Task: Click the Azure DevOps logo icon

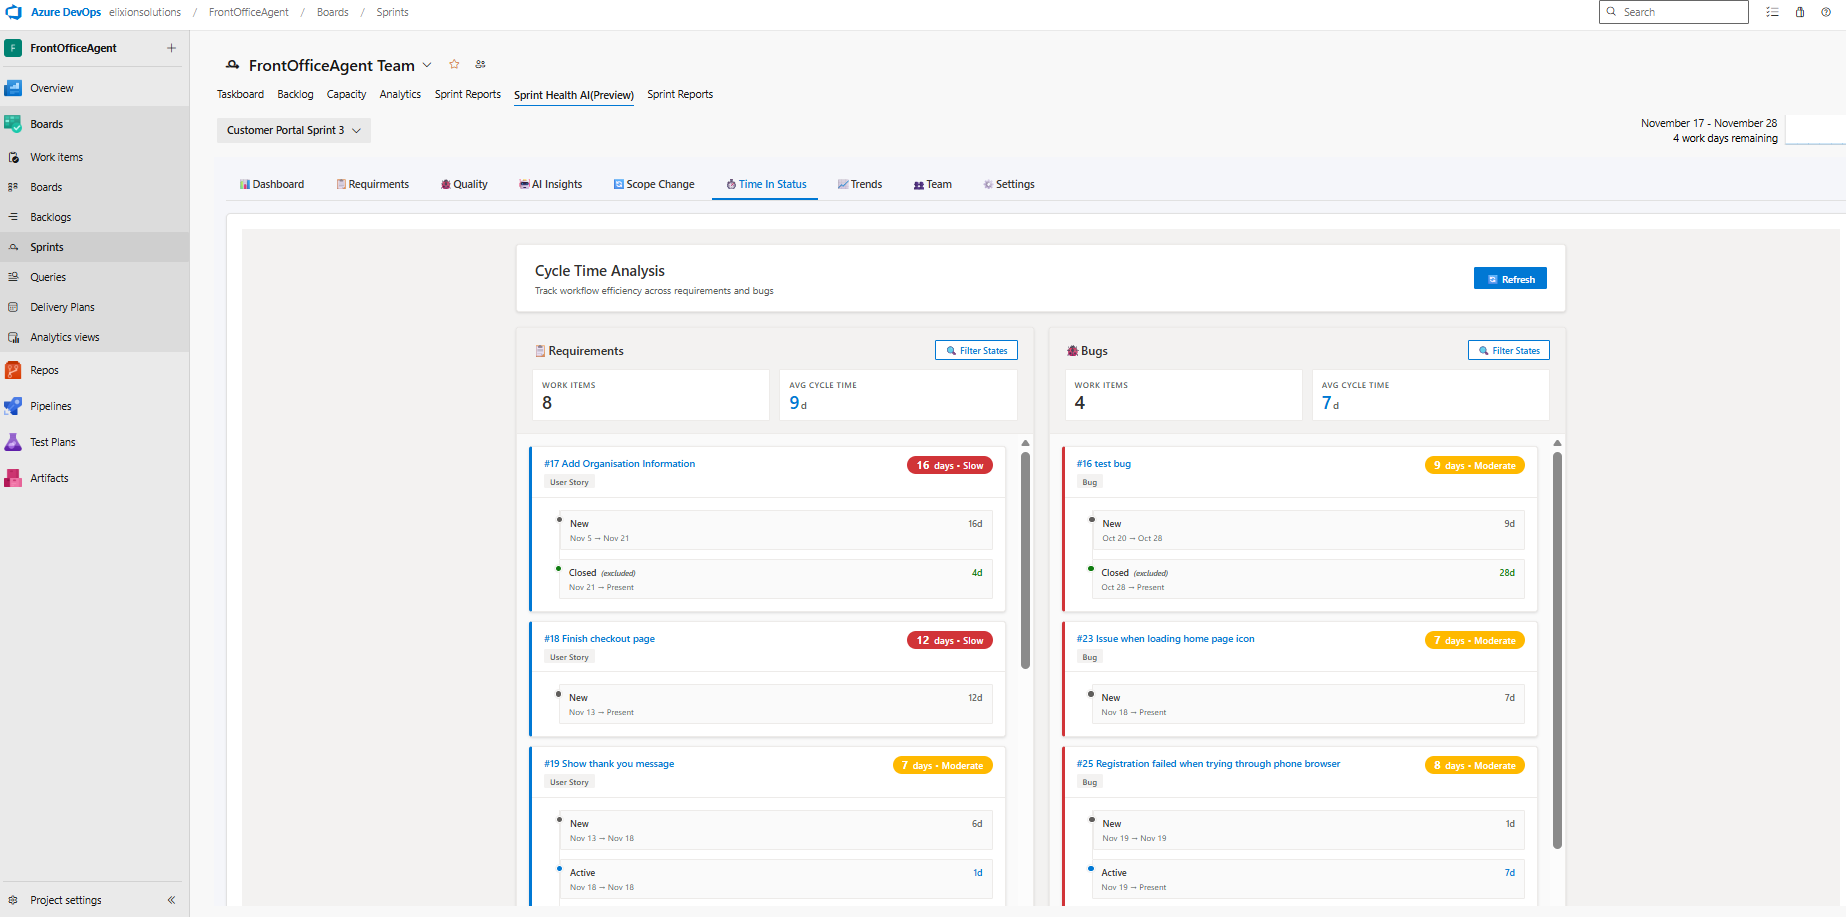Action: 14,12
